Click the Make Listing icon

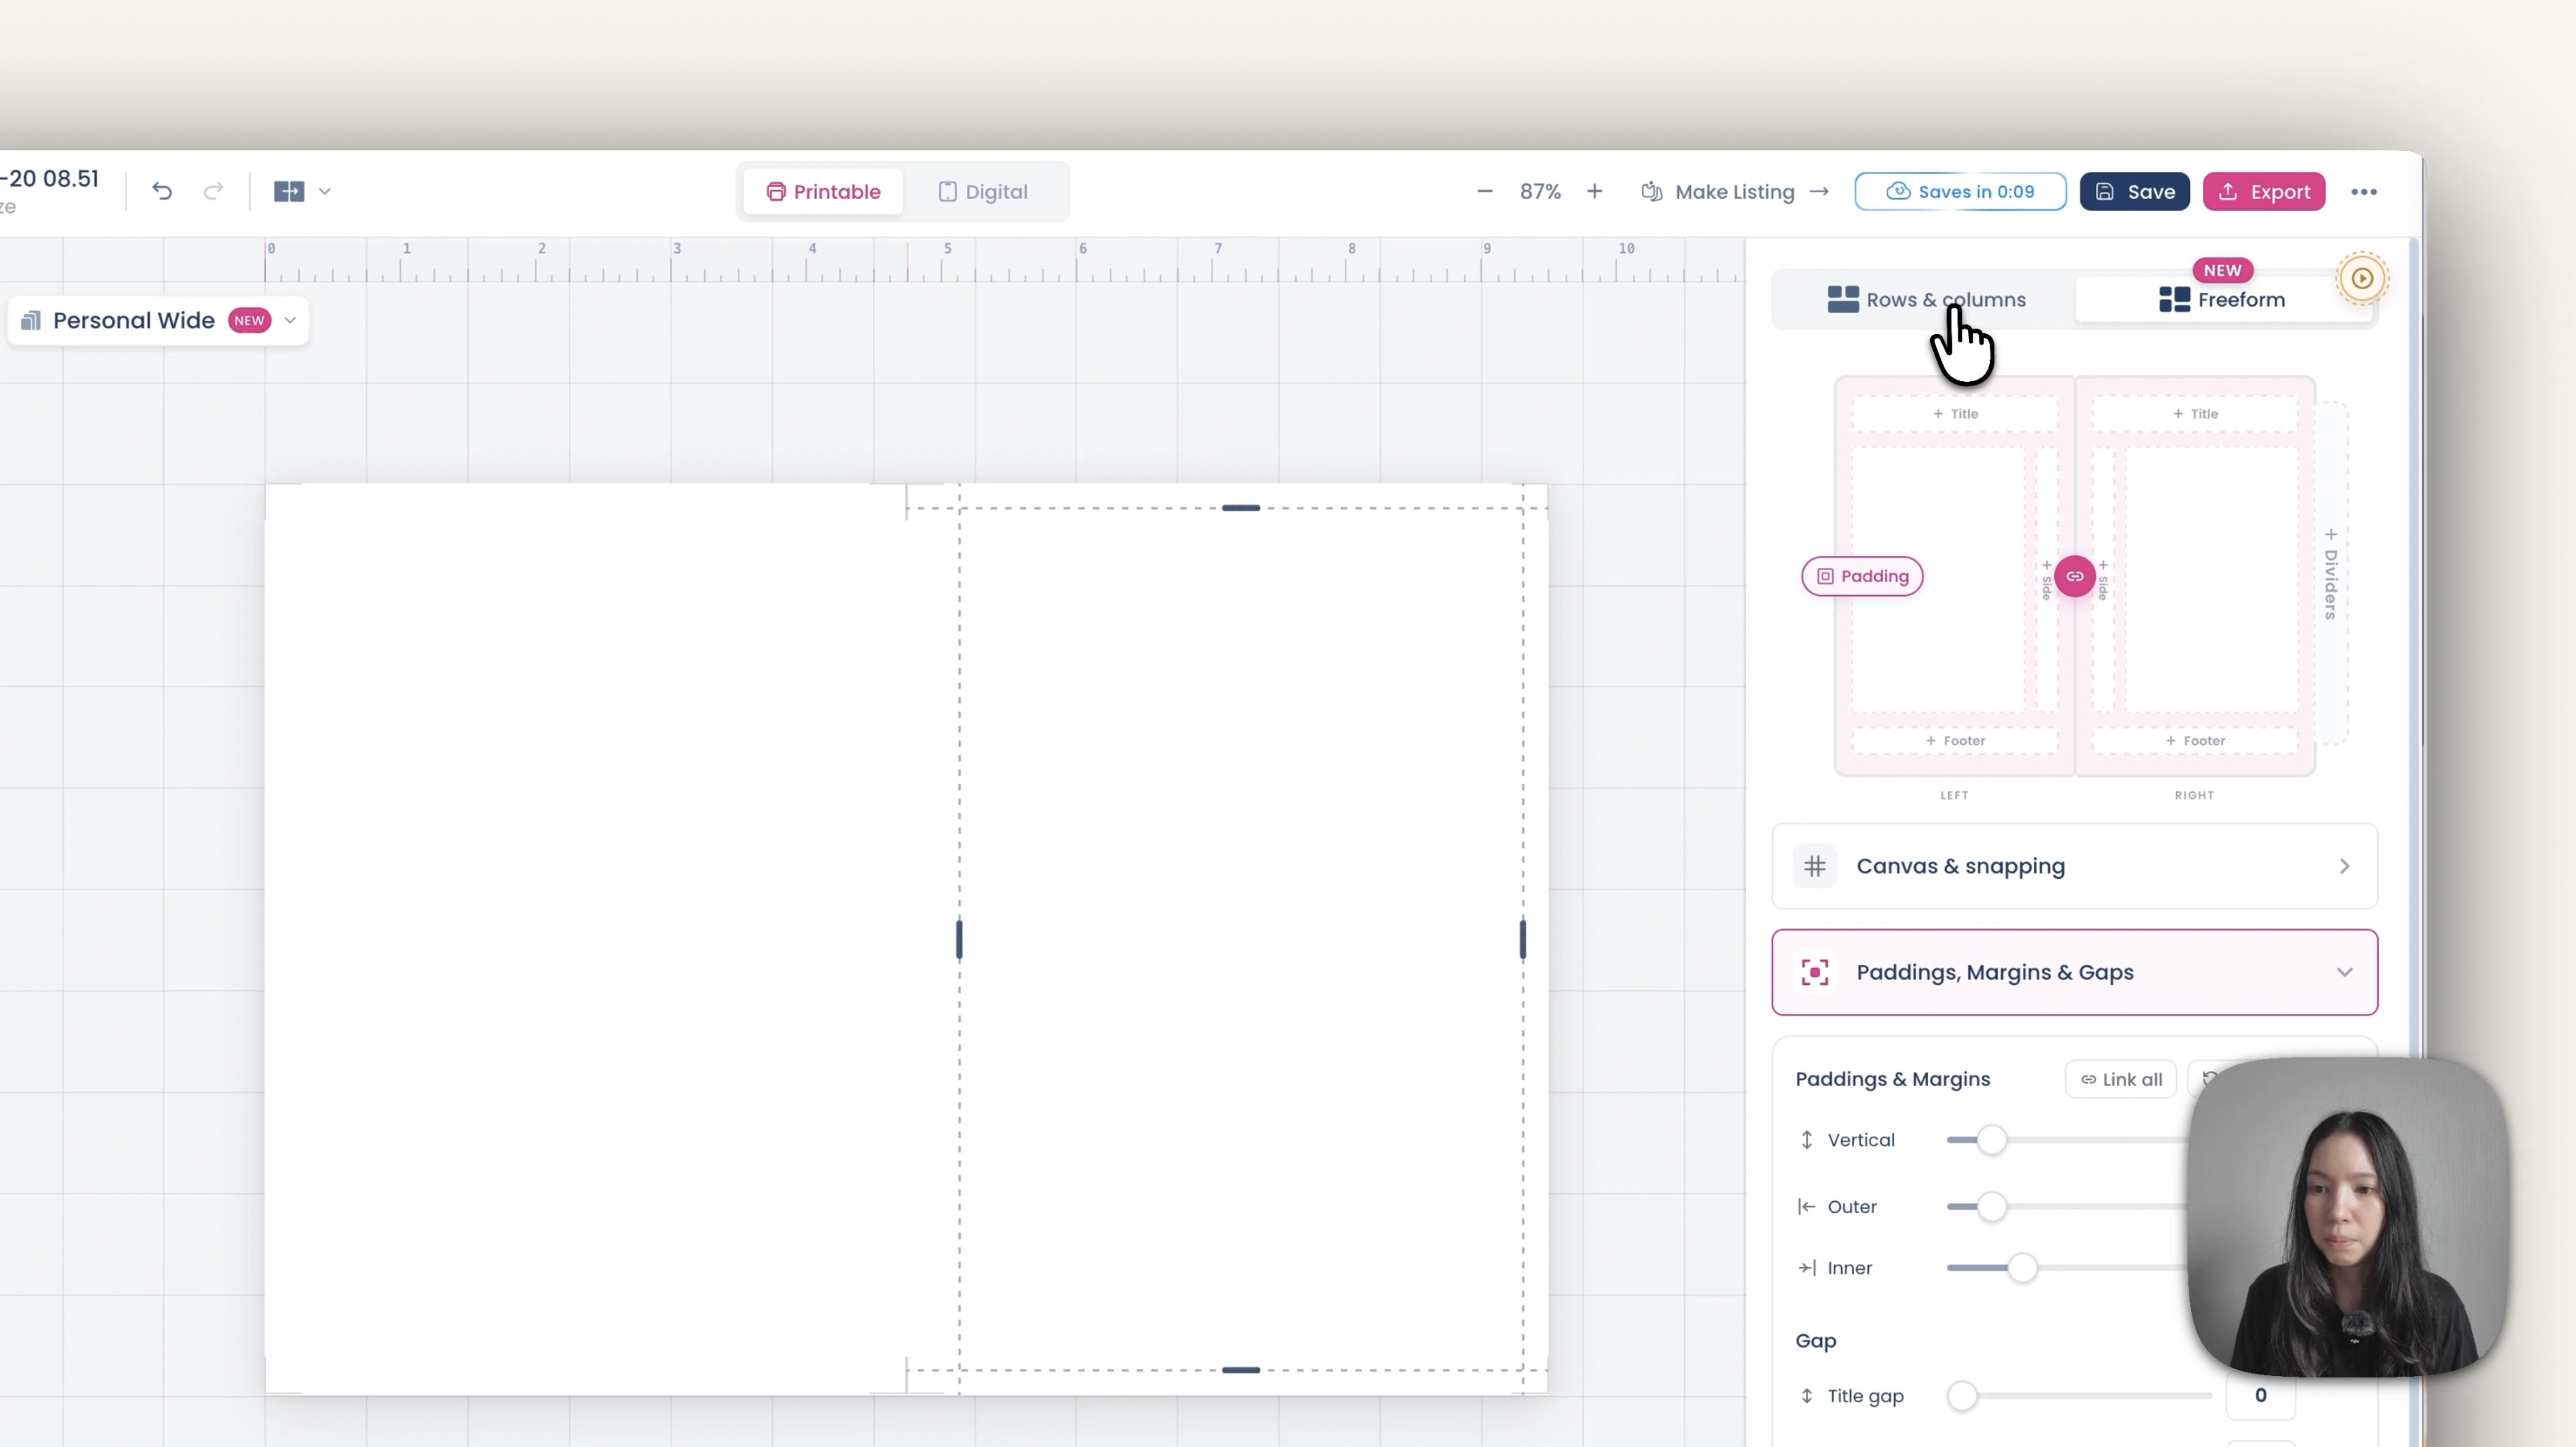[x=1652, y=192]
